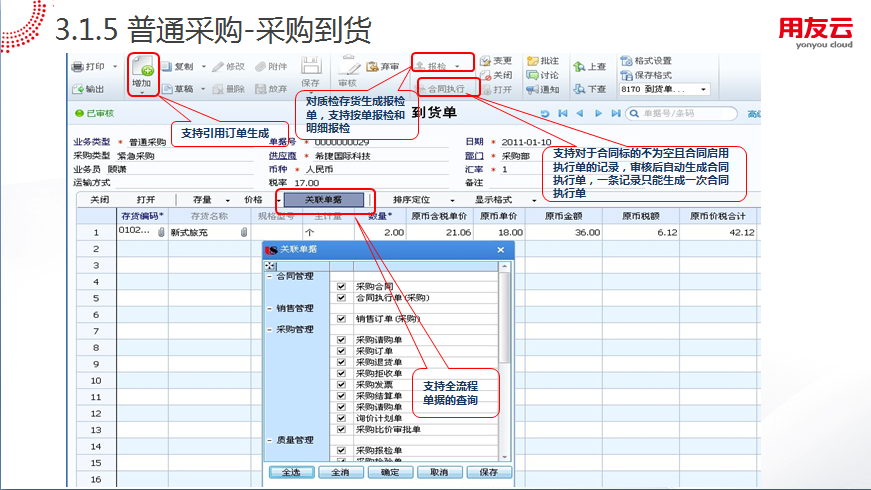Screen dimensions: 871x490
Task: Open the 存量 menu in grid toolbar
Action: (202, 199)
